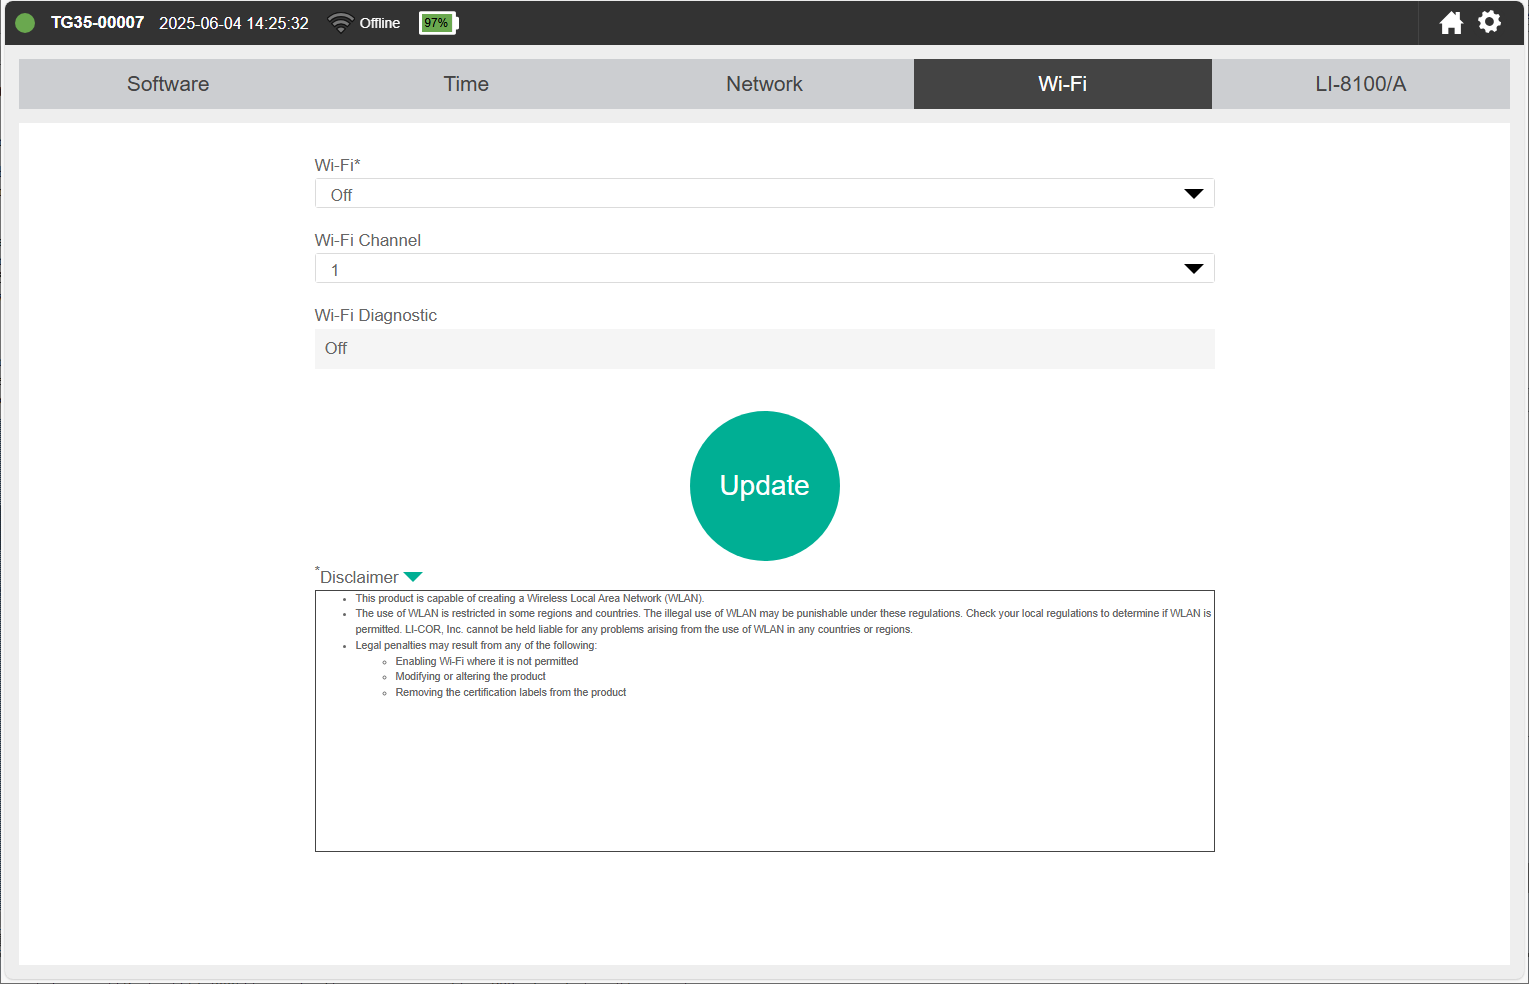
Task: Open the Time tab
Action: click(466, 84)
